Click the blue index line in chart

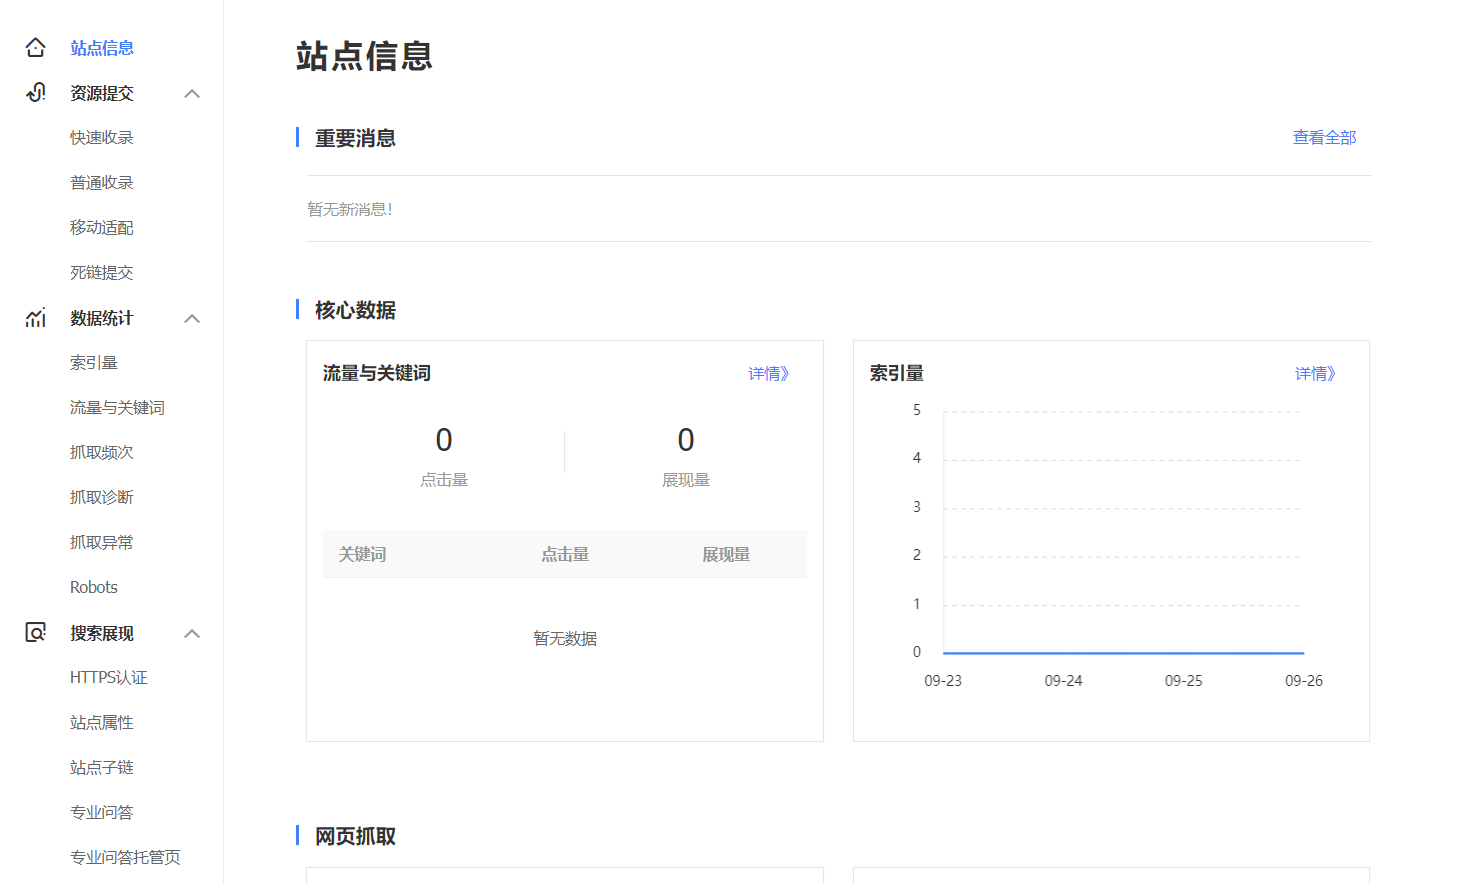pyautogui.click(x=1124, y=653)
